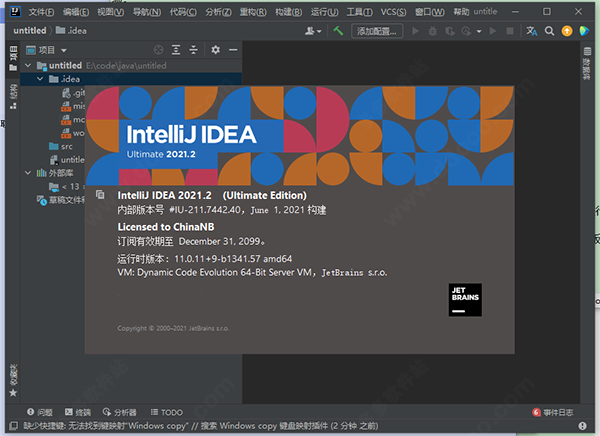The image size is (600, 436).
Task: Click the untitled breadcrumb in navigation bar
Action: coord(29,31)
